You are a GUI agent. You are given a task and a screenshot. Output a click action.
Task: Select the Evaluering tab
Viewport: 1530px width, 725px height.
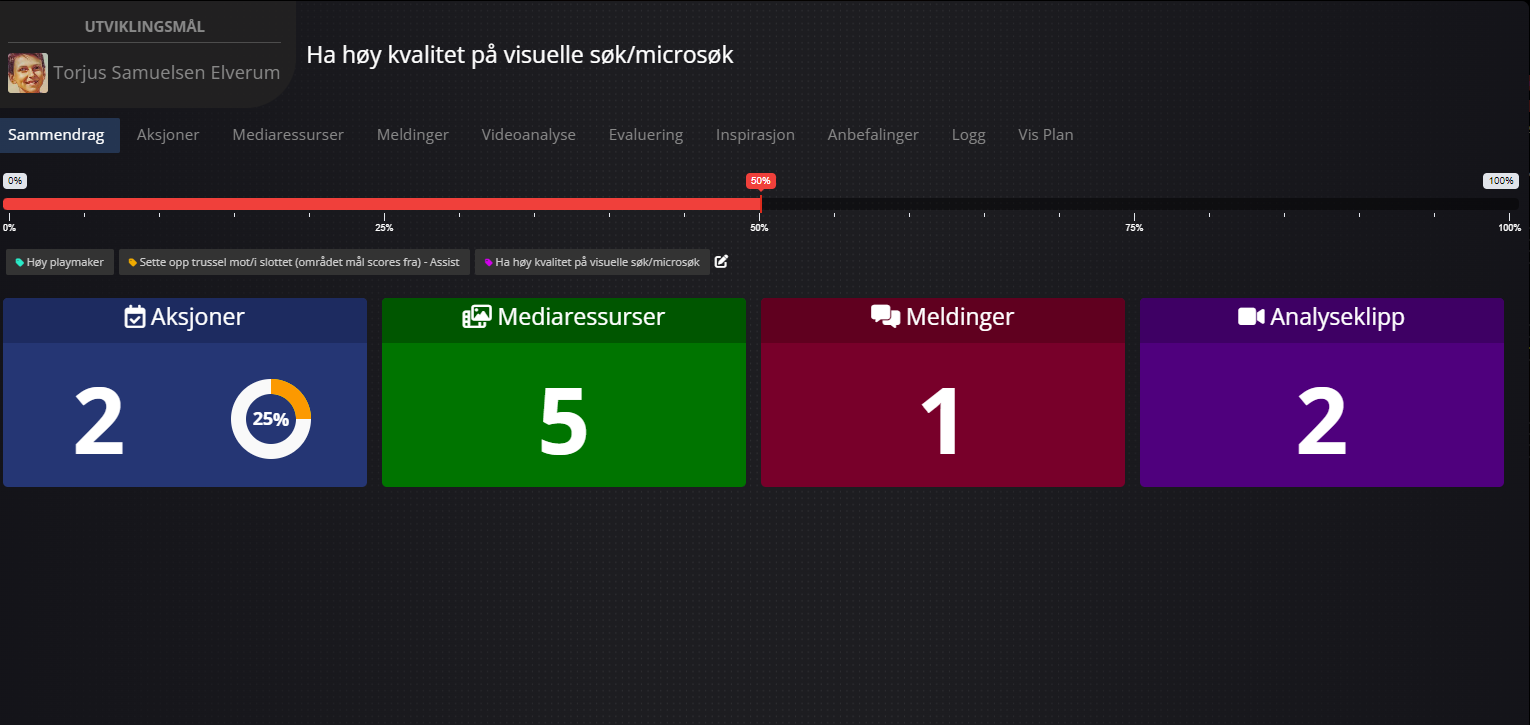coord(645,135)
